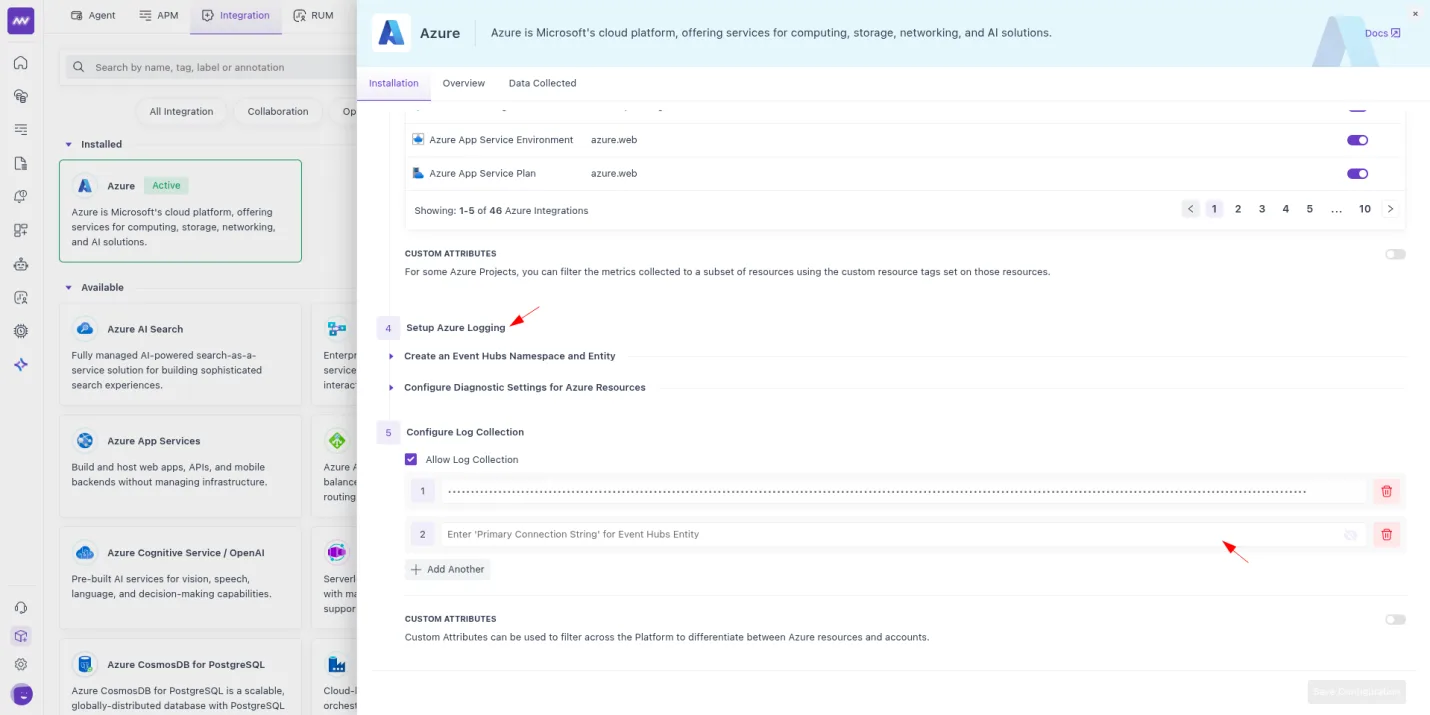Select the Installation tab
The width and height of the screenshot is (1430, 715).
(394, 83)
